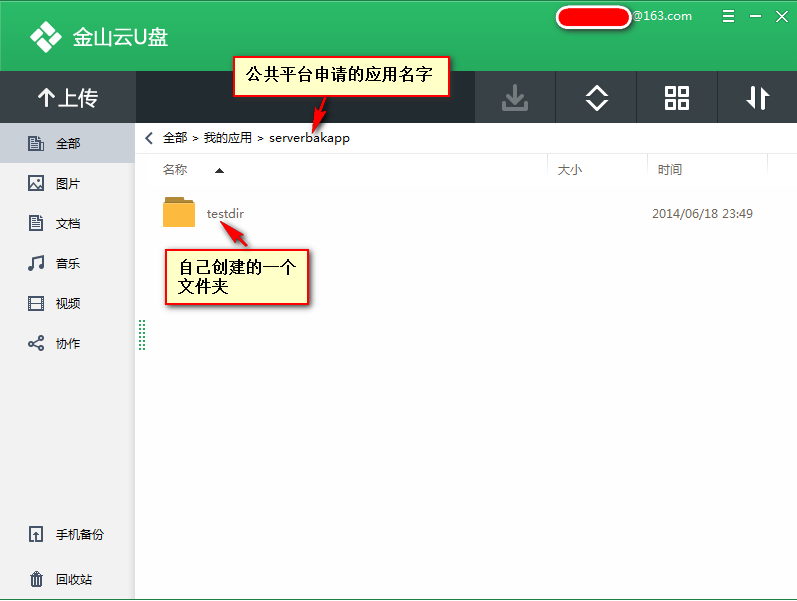The image size is (797, 601).
Task: Open the transfer list arrows icon
Action: point(757,97)
